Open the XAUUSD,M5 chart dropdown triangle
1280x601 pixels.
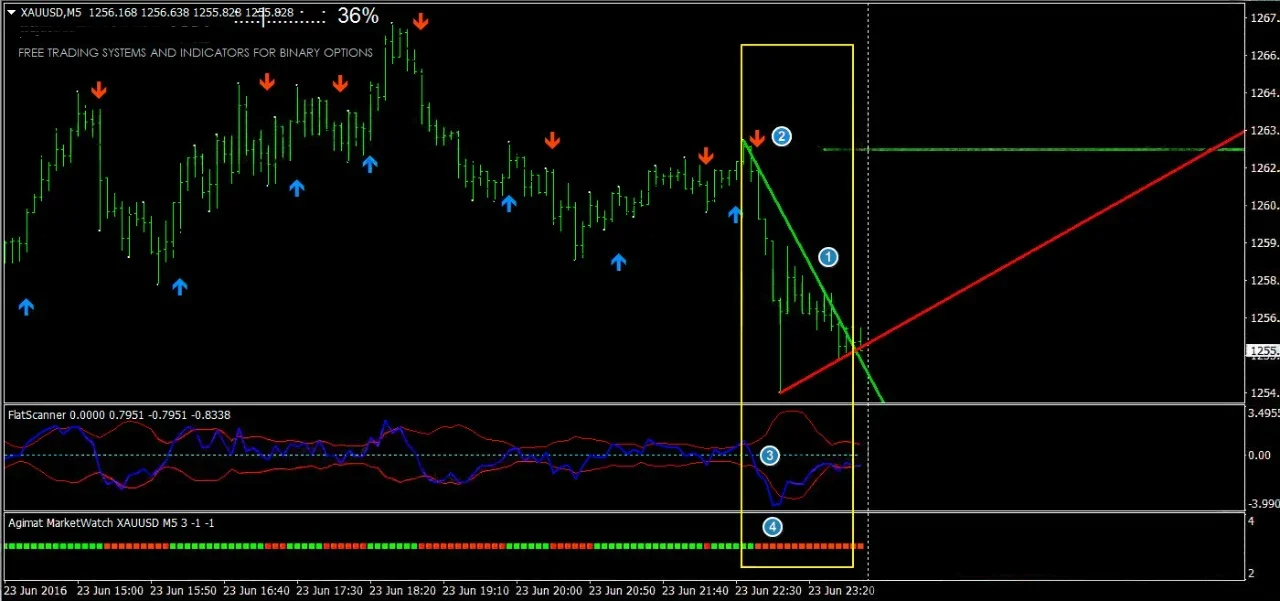(11, 13)
